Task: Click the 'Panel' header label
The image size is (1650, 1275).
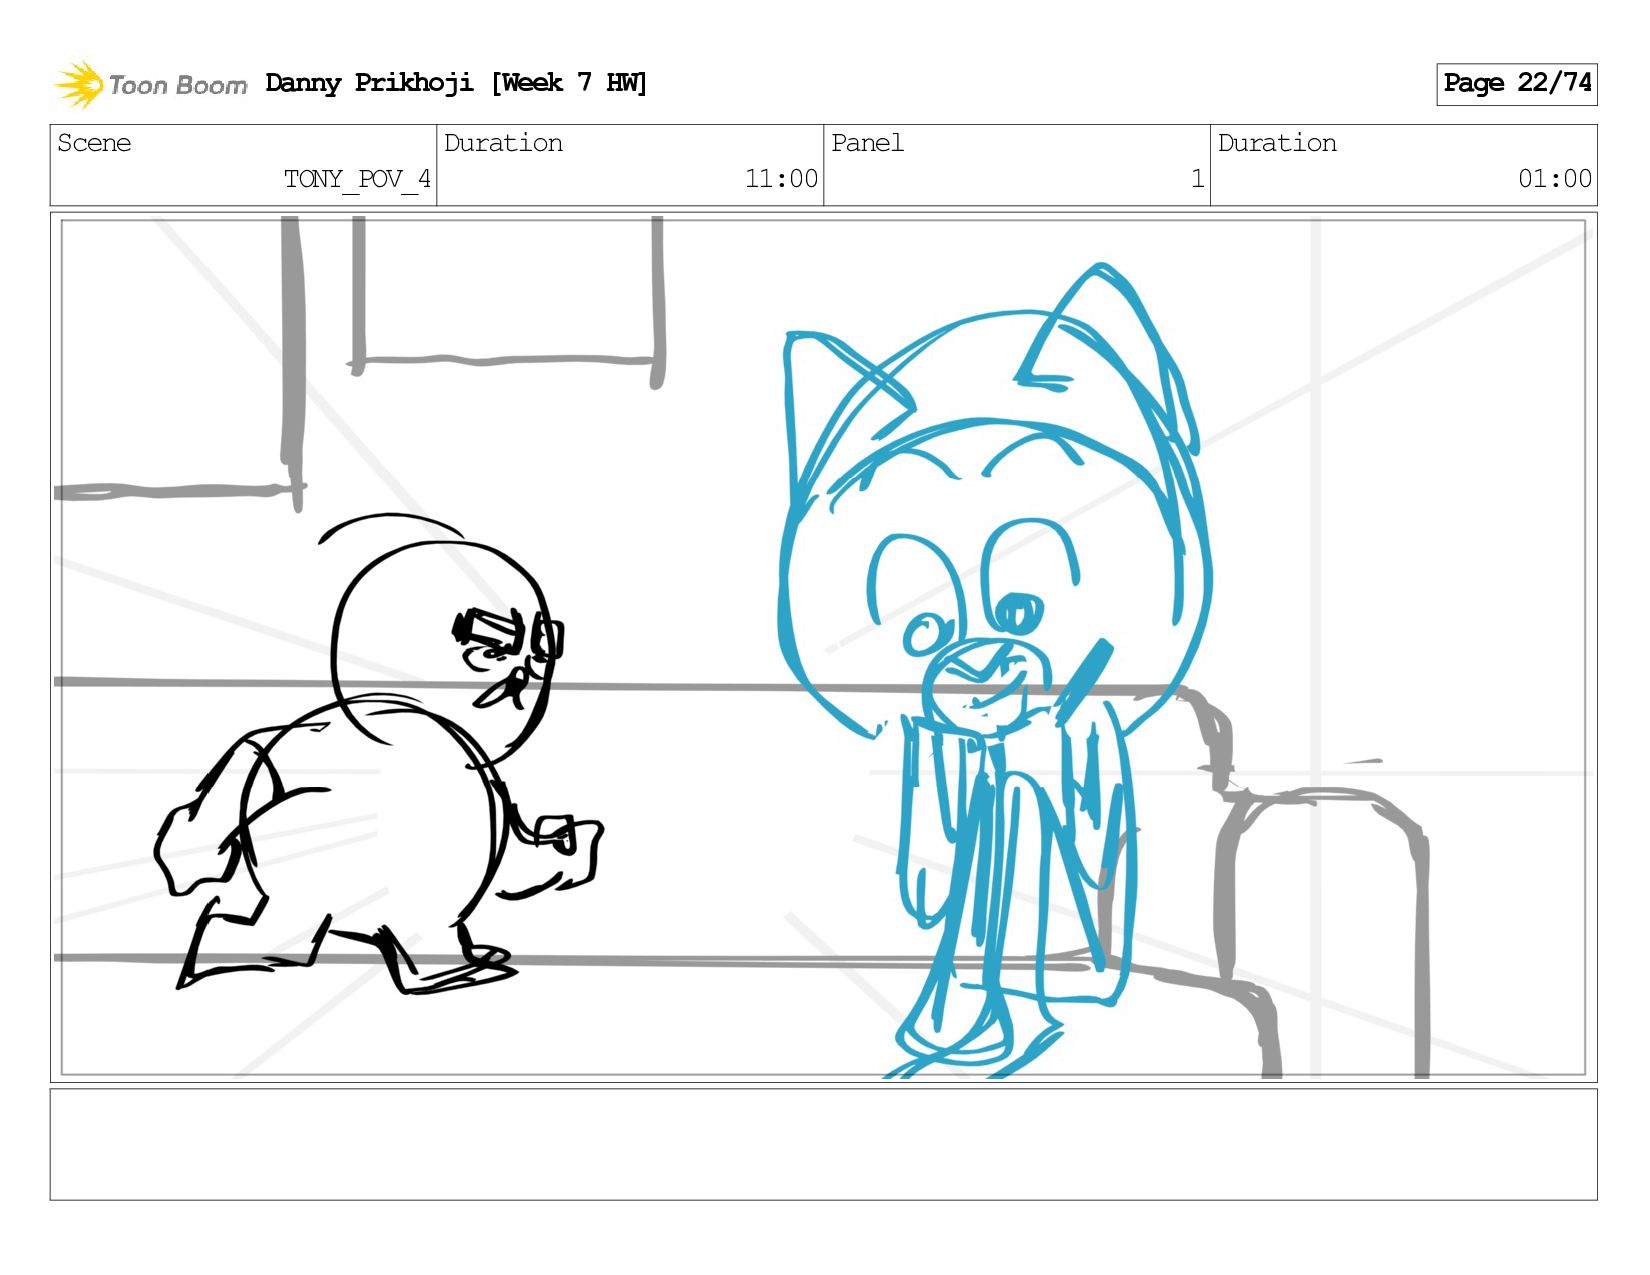Action: [867, 143]
